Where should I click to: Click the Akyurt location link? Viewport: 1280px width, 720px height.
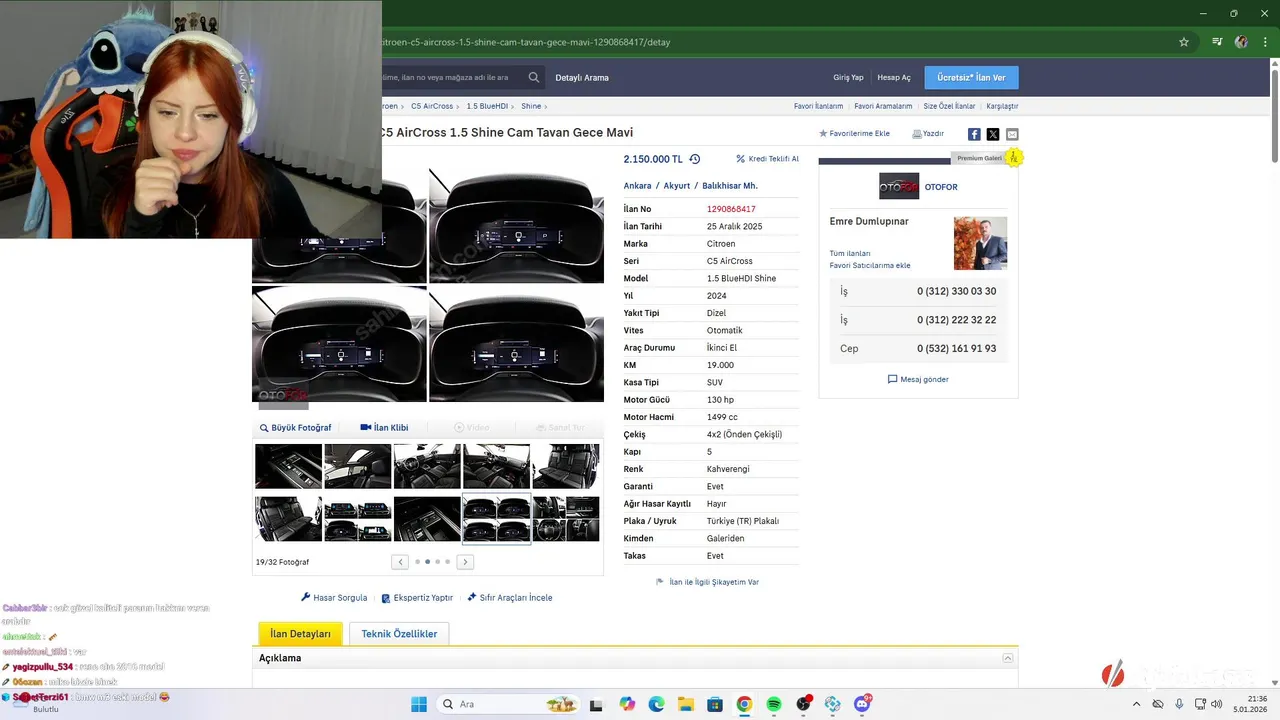[677, 186]
